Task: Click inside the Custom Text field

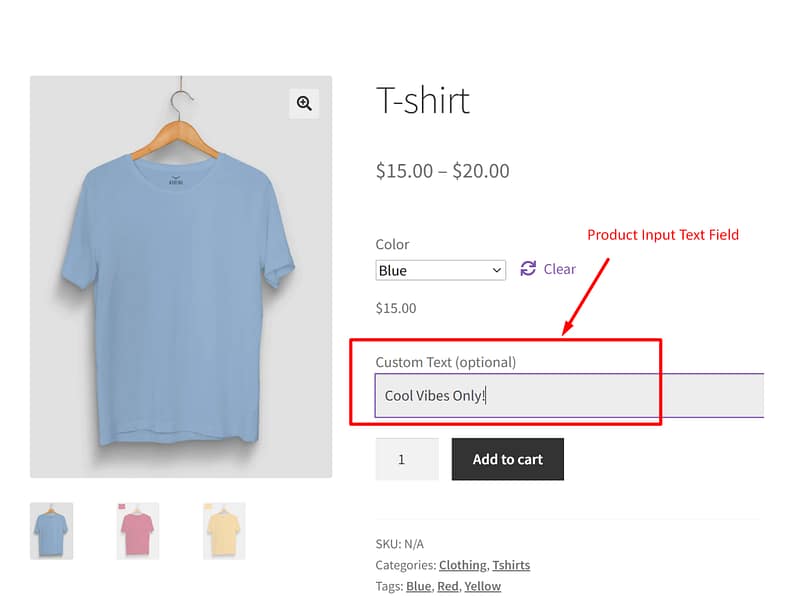Action: tap(500, 395)
